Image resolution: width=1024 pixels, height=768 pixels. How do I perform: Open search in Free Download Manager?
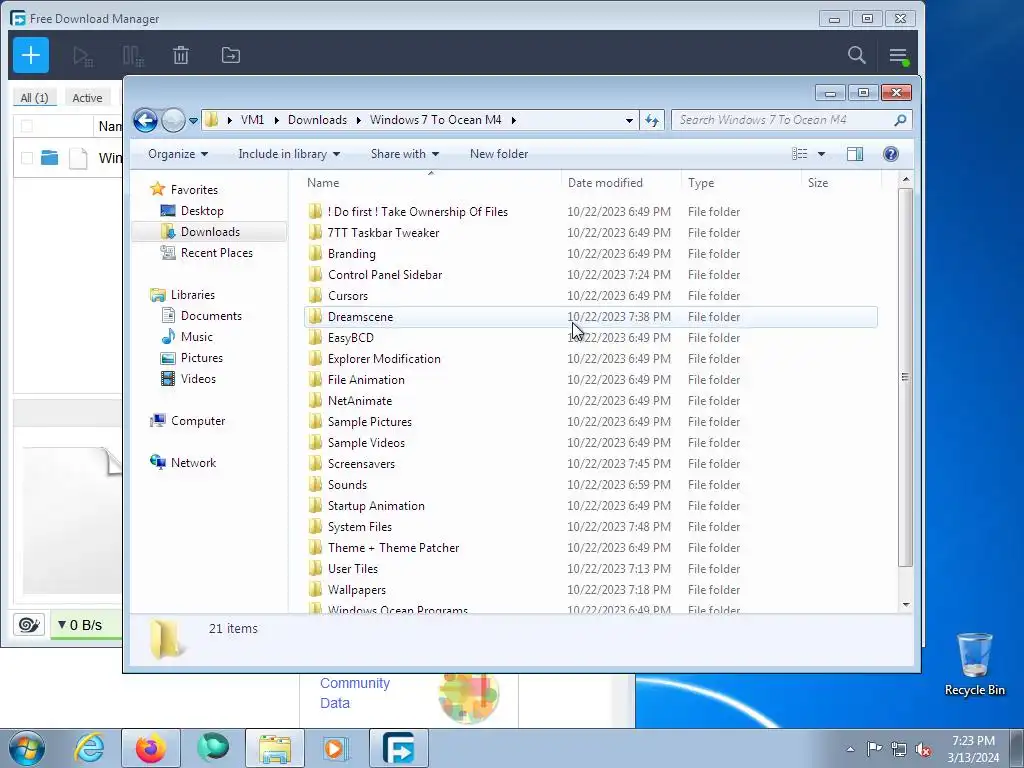(x=856, y=56)
